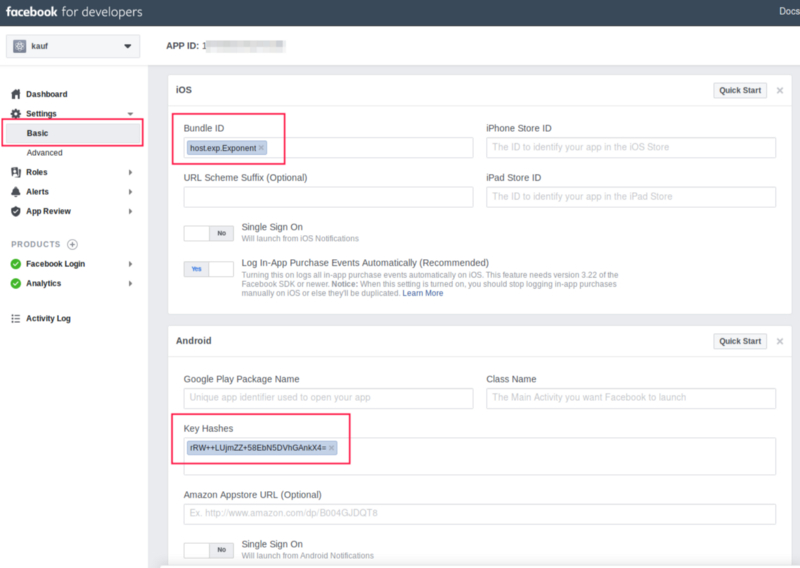Expand the Alerts submenu arrow
Screen dimensions: 800x568
130,192
